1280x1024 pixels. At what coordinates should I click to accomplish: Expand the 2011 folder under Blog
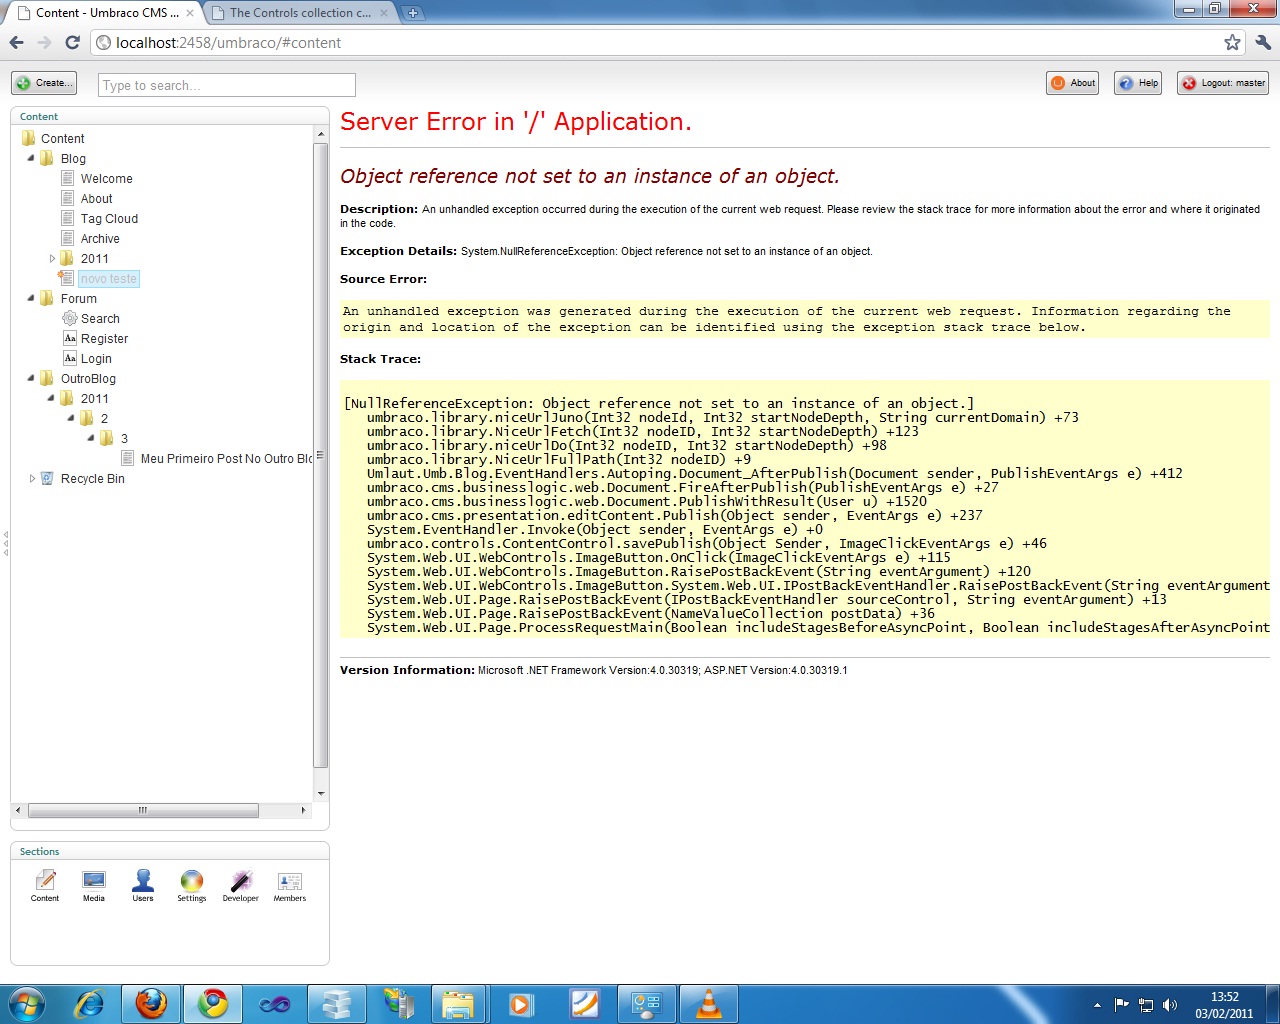coord(52,258)
